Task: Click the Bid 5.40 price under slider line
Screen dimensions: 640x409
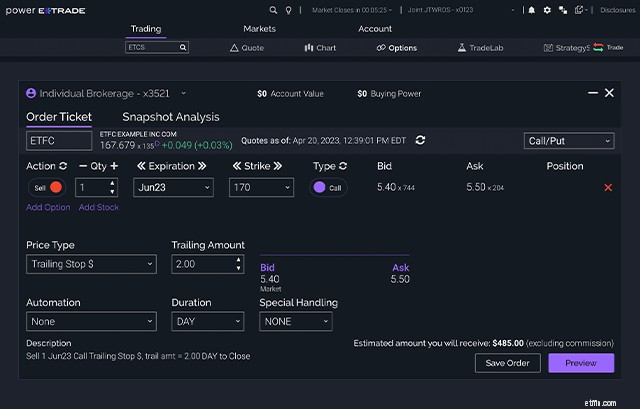Action: [270, 279]
